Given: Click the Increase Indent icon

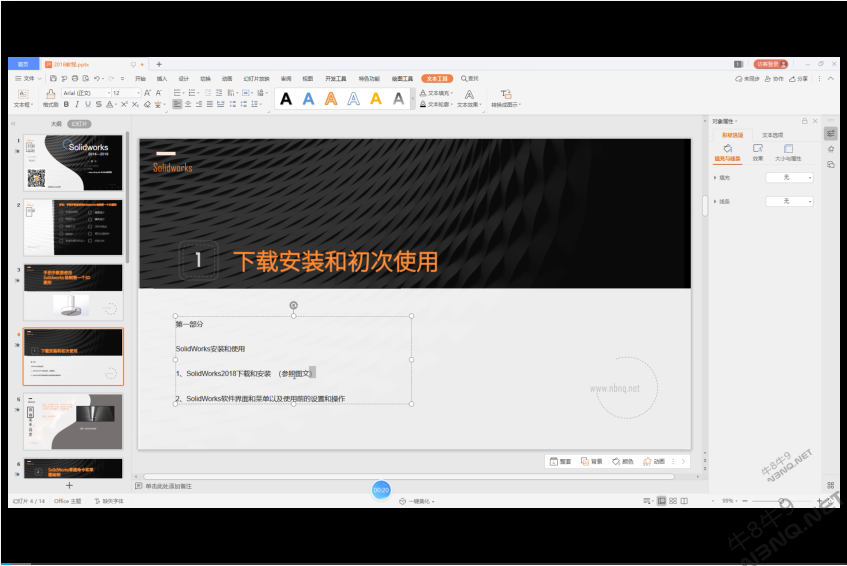Looking at the screenshot, I should tap(219, 93).
